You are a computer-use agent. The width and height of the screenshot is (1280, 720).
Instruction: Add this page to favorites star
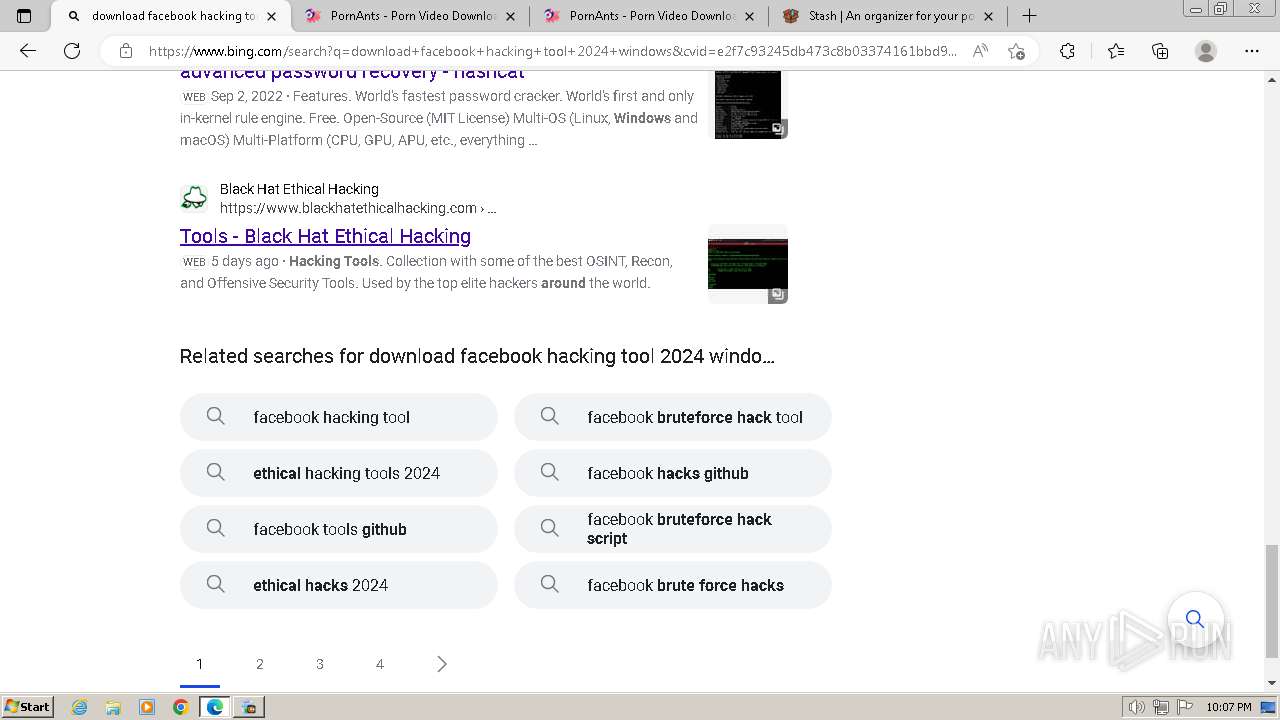coord(1016,51)
